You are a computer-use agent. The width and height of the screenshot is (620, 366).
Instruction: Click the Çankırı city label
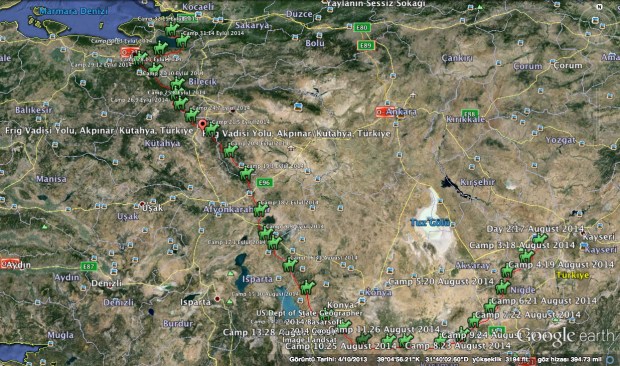pos(457,58)
